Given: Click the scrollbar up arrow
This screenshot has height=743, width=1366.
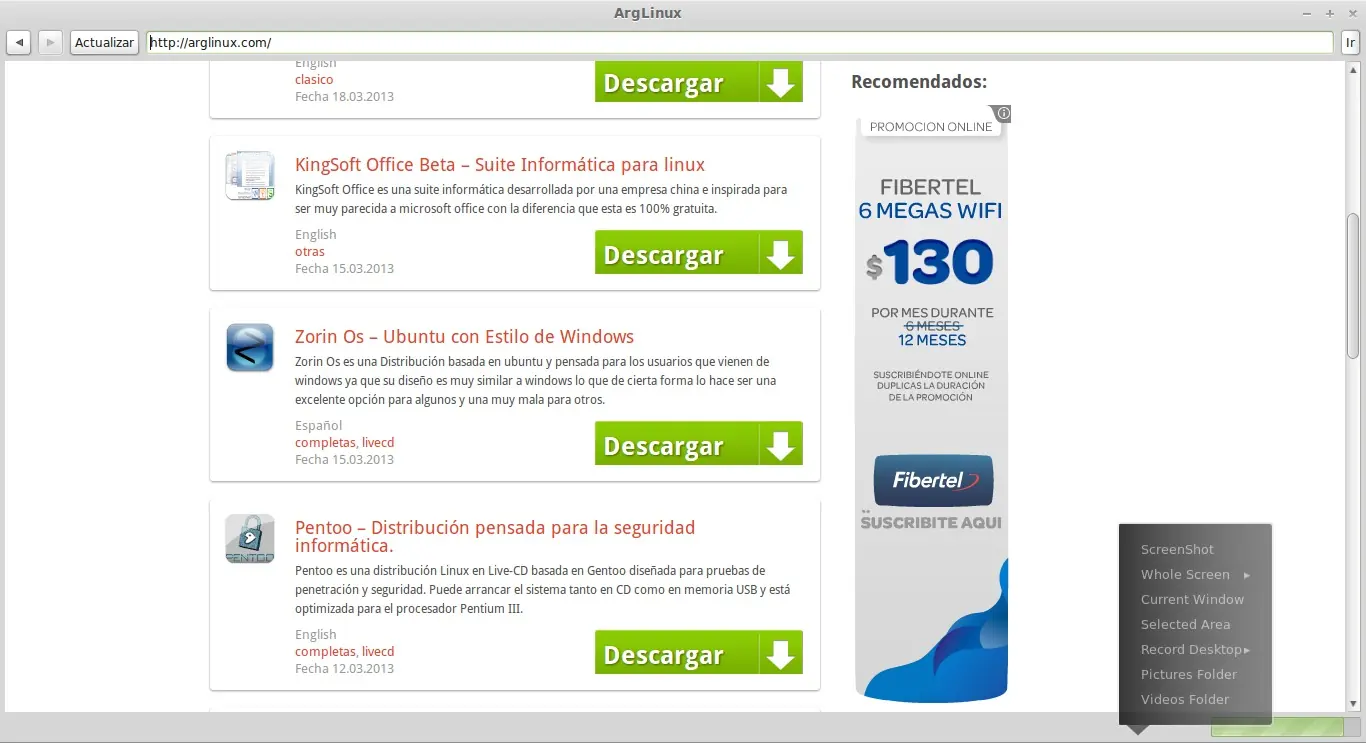Looking at the screenshot, I should [1353, 68].
